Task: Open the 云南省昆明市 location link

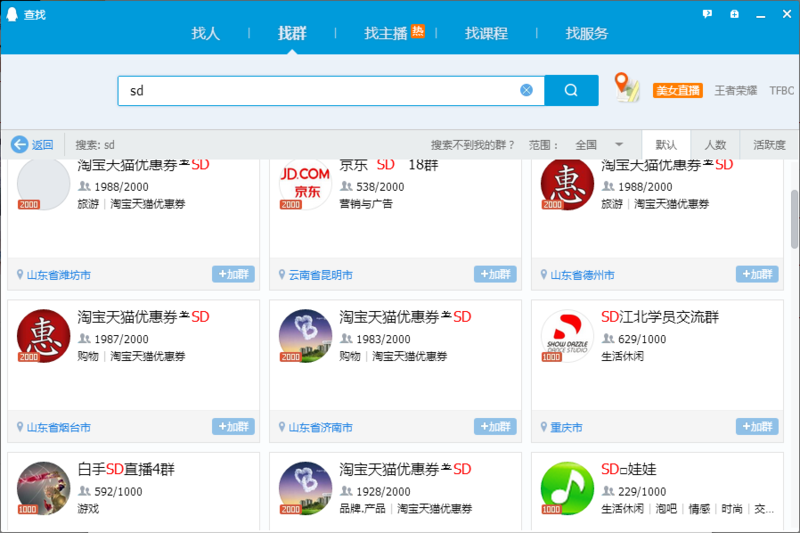Action: click(x=320, y=275)
